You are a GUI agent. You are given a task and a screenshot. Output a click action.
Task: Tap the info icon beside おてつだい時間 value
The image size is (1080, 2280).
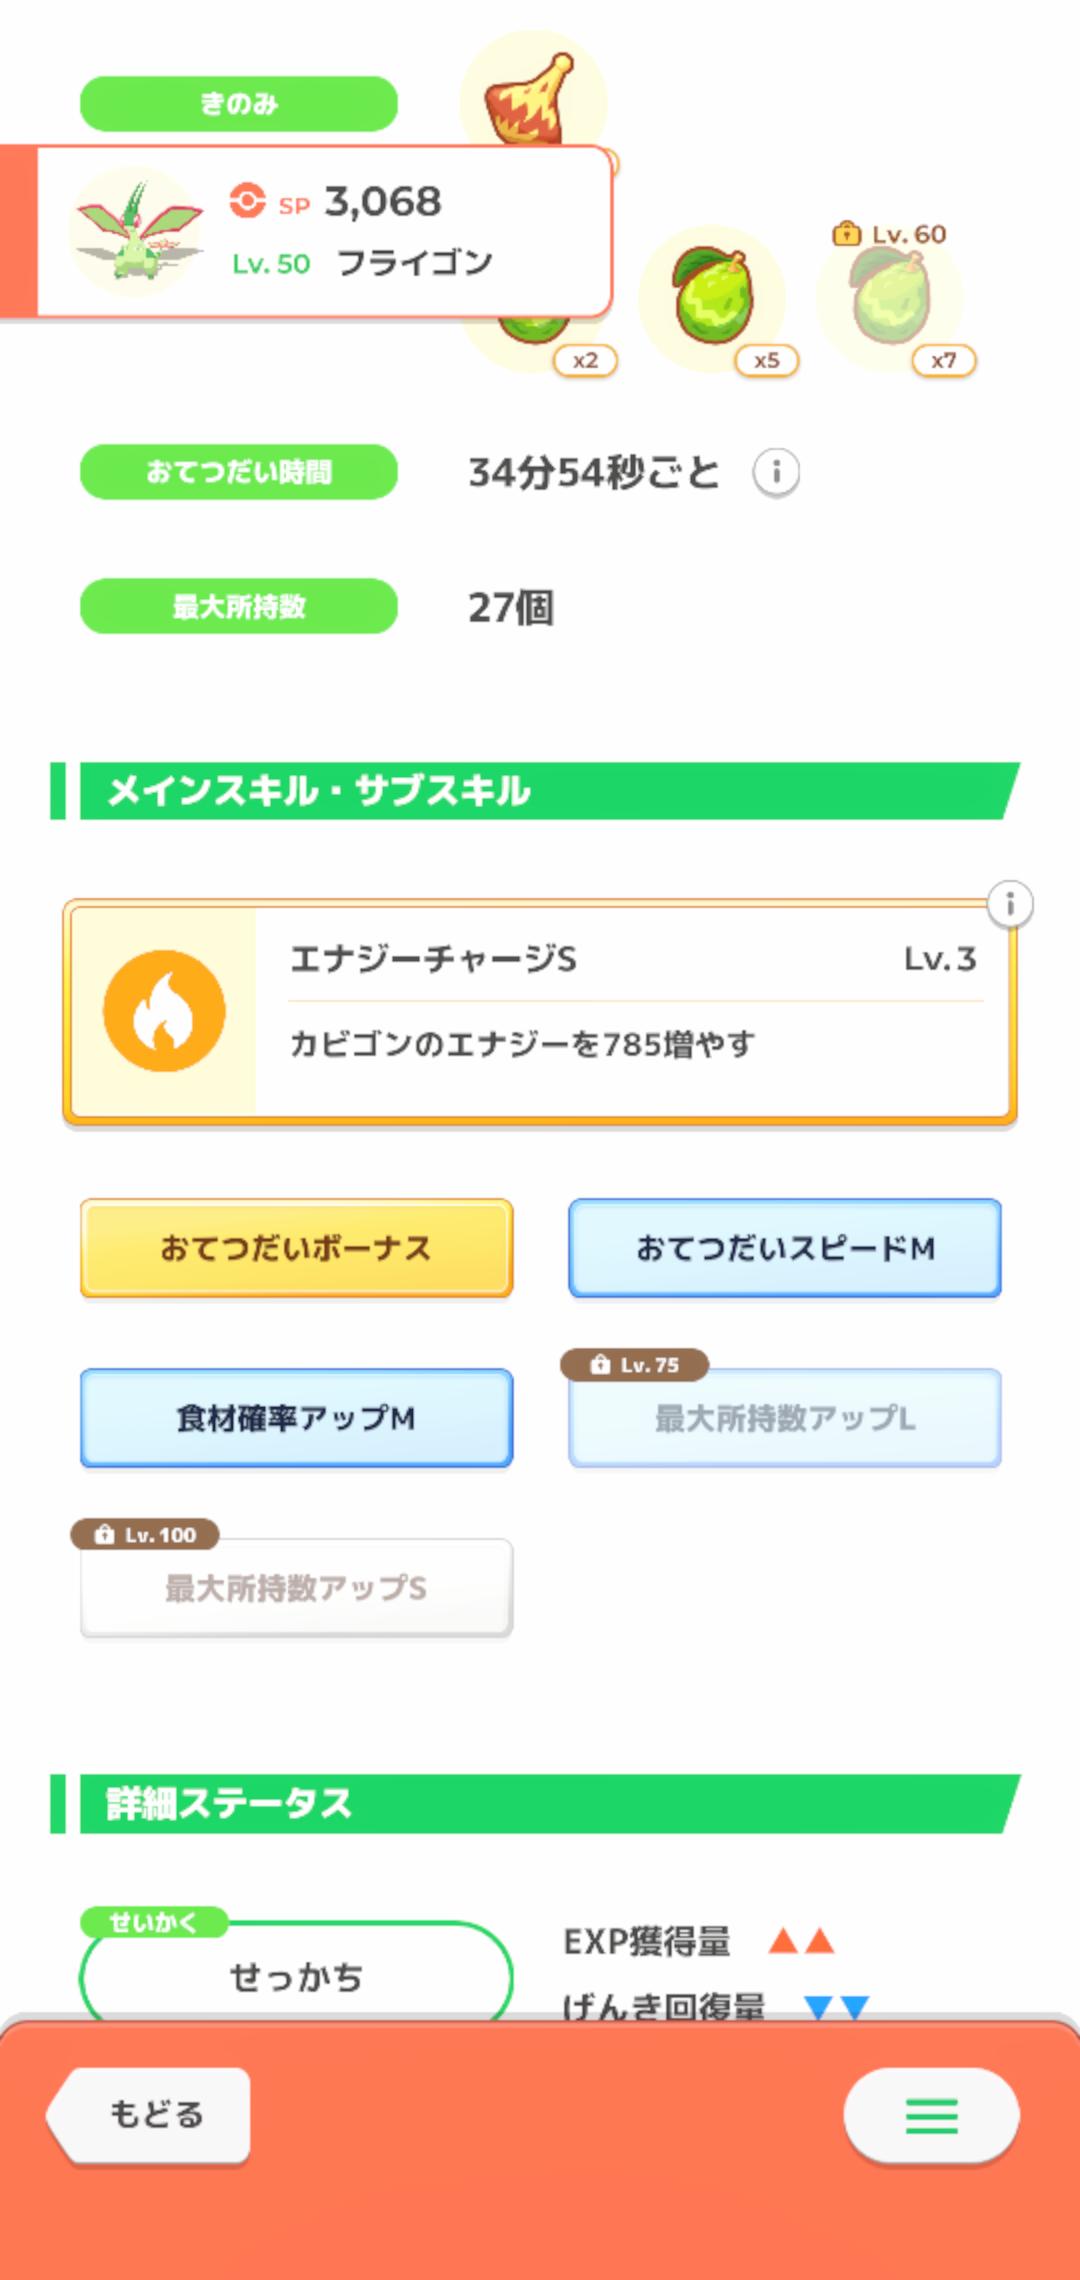point(776,472)
